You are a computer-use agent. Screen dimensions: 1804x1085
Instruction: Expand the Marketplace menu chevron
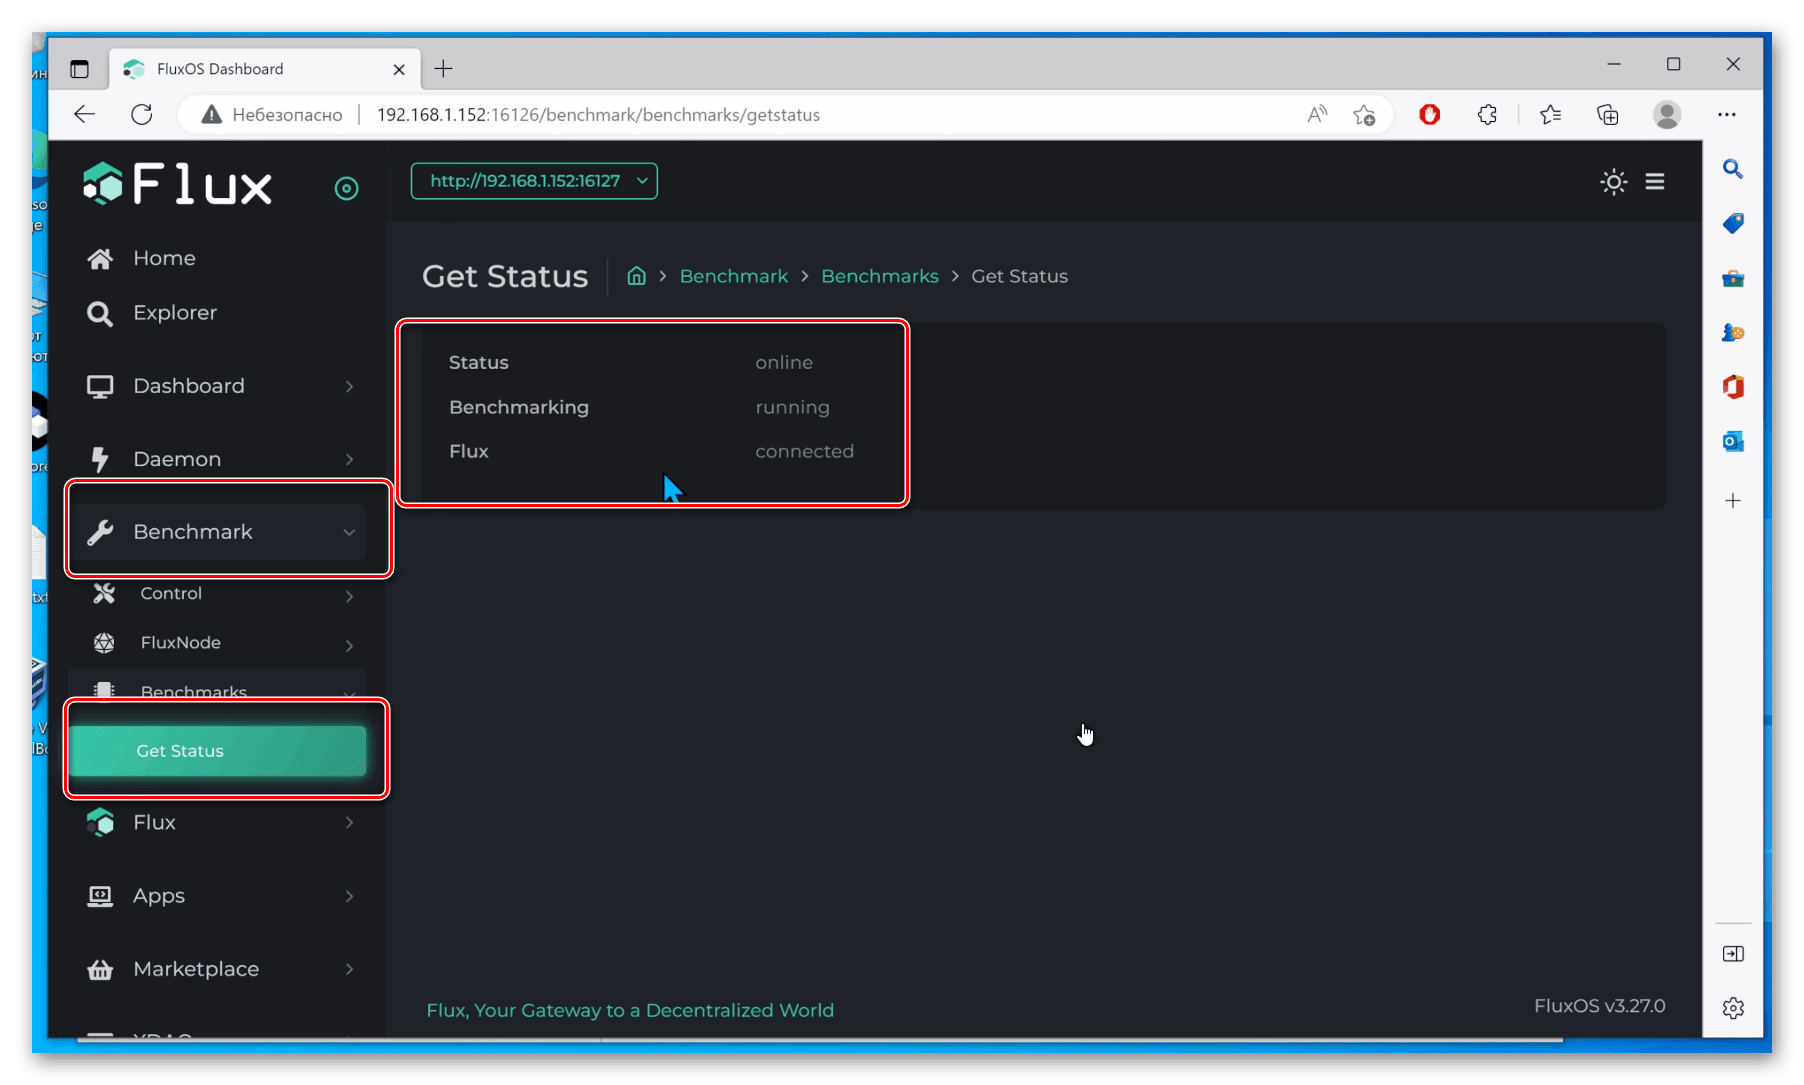point(349,969)
